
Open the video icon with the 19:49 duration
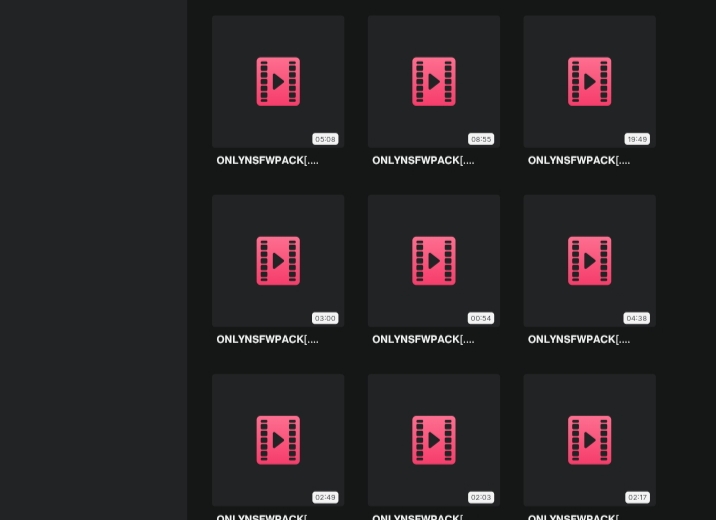[589, 81]
